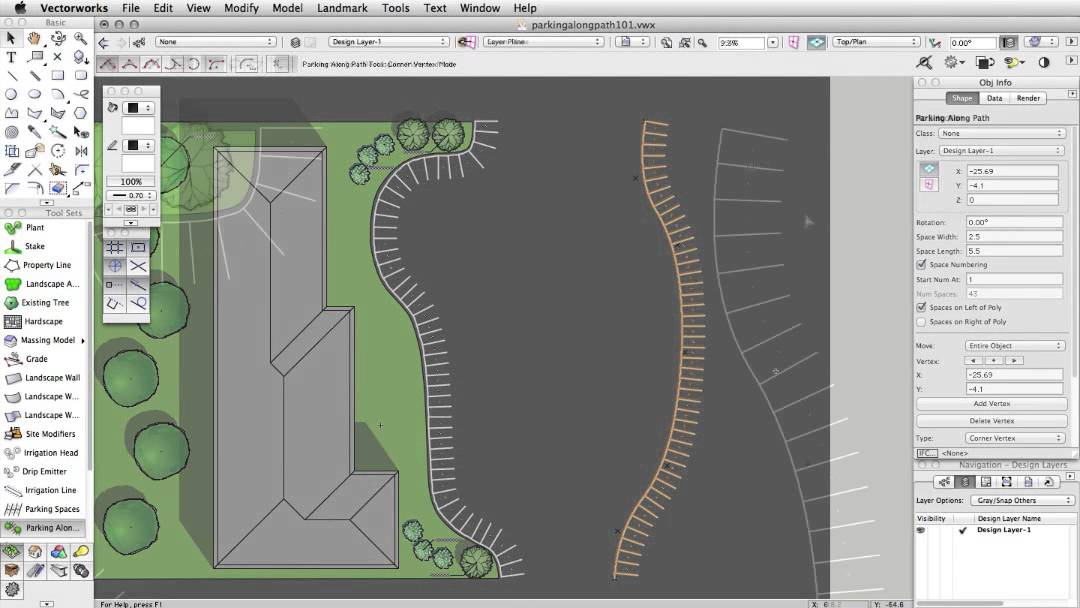The image size is (1080, 608).
Task: Toggle Design Layer-1 visibility eye
Action: pos(921,530)
